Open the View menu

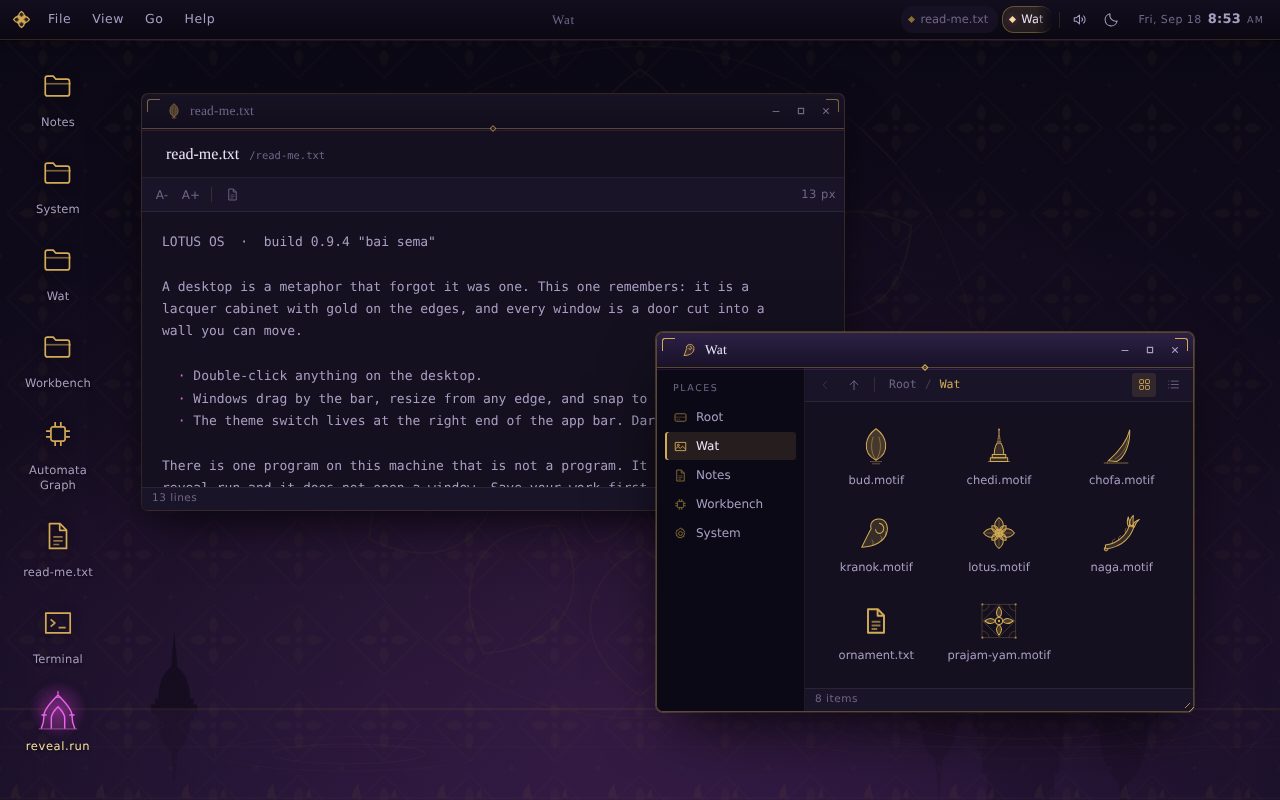coord(107,19)
